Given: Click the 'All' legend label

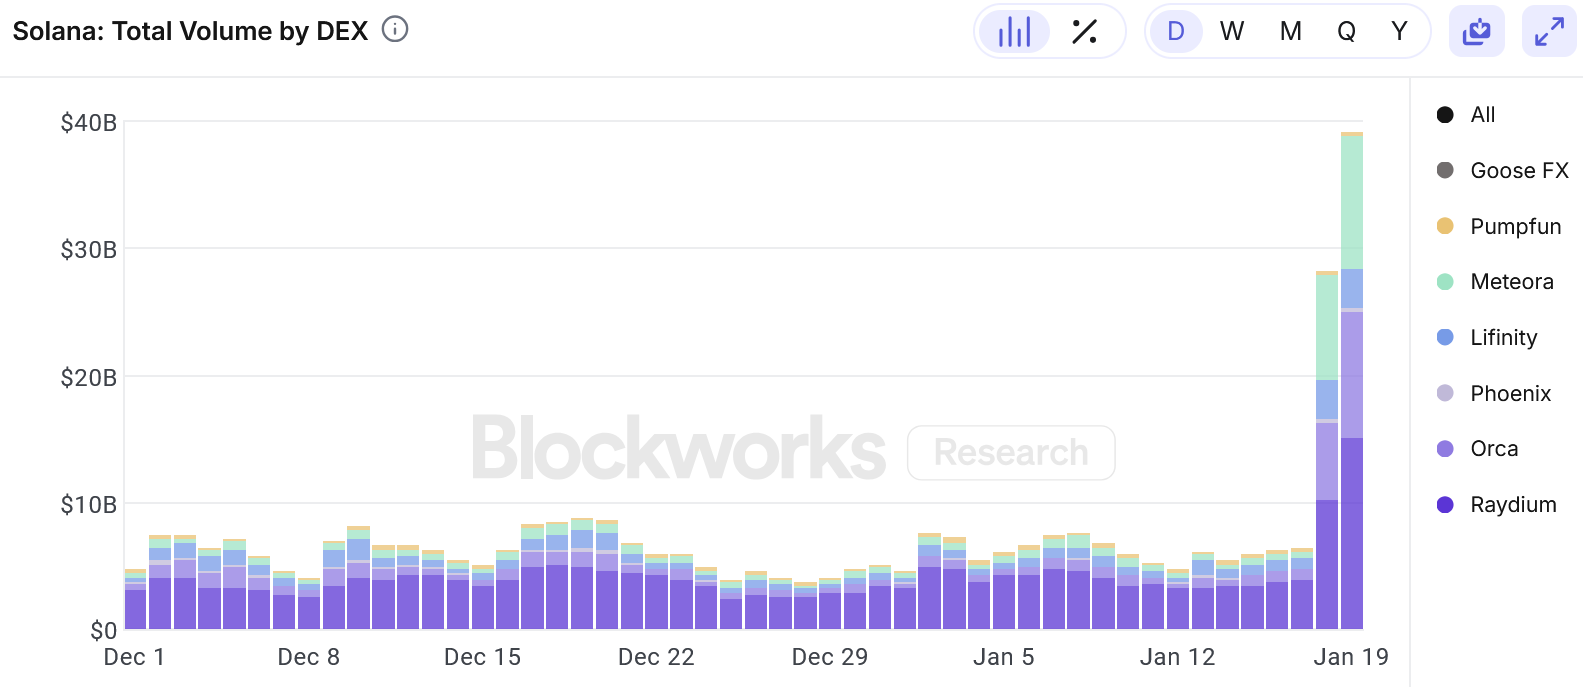Looking at the screenshot, I should (1483, 115).
